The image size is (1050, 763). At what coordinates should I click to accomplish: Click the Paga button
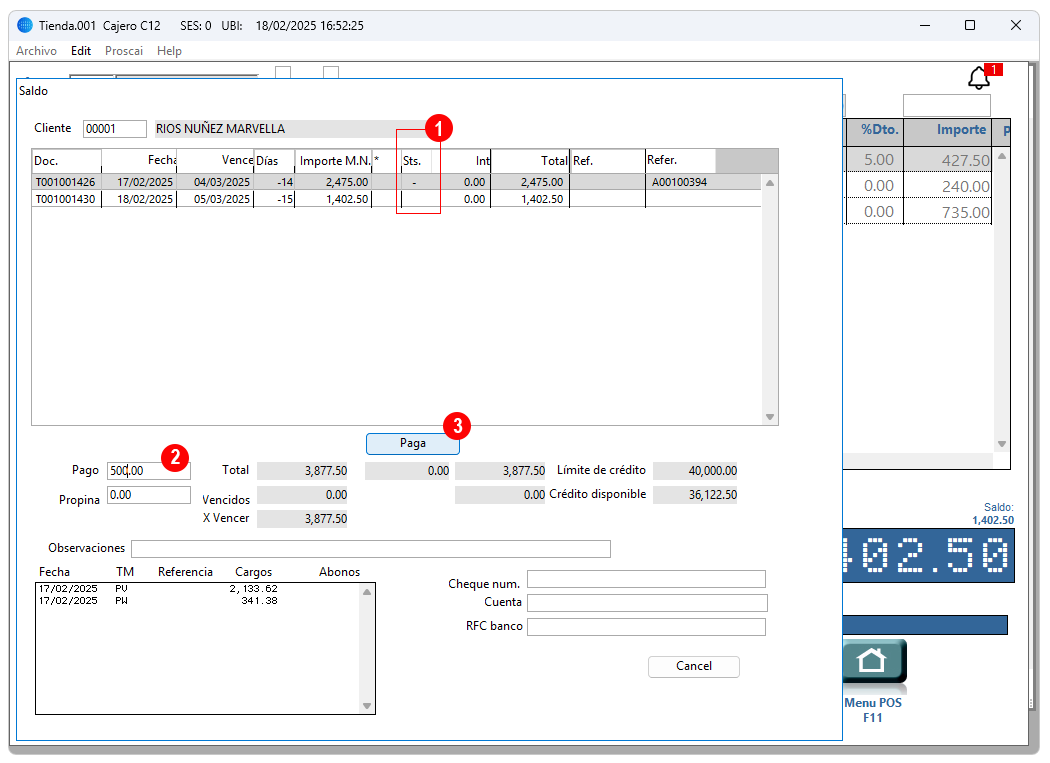[x=412, y=443]
